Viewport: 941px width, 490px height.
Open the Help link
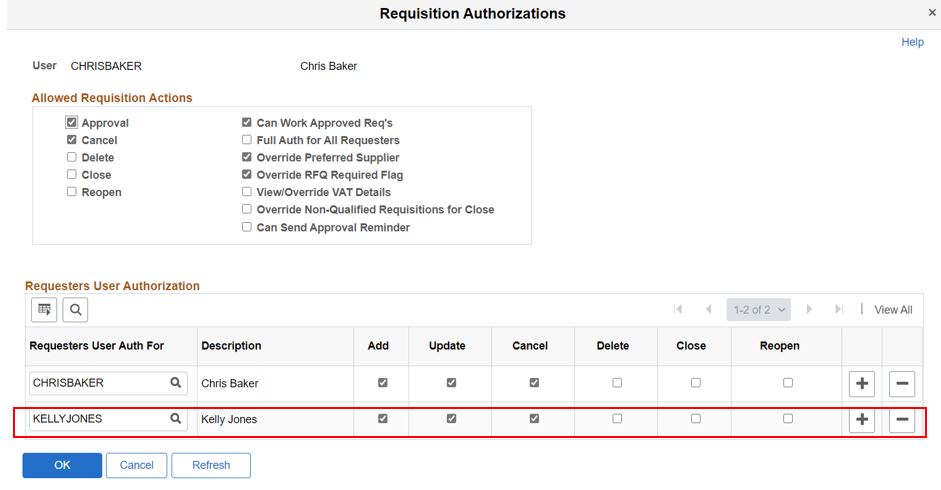(x=912, y=42)
